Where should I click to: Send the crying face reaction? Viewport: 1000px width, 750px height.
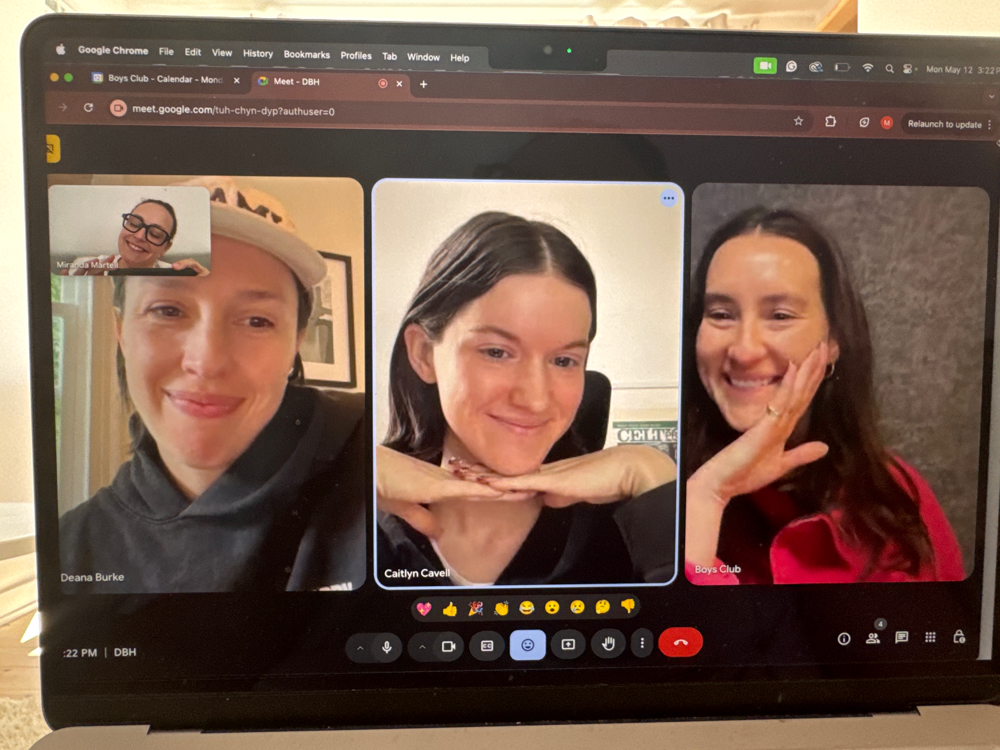coord(577,607)
